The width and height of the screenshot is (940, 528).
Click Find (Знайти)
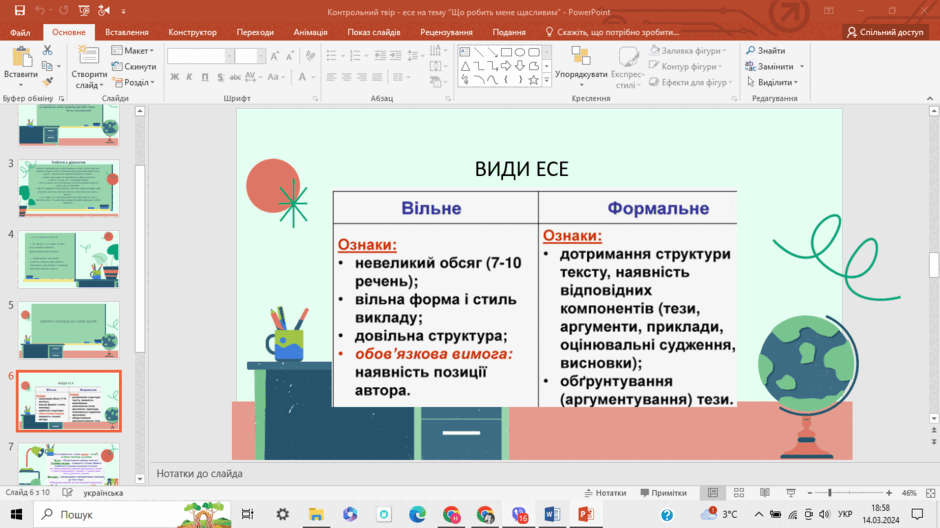766,50
